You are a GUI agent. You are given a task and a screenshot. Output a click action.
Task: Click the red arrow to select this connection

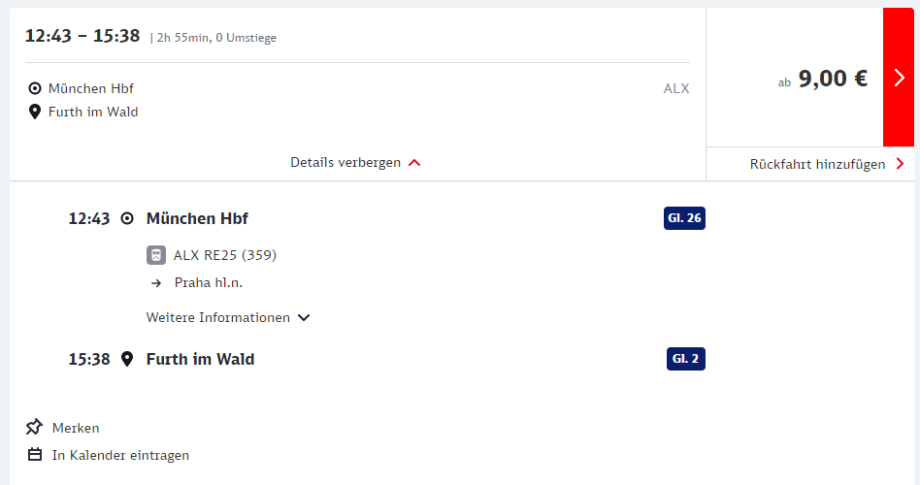[898, 78]
